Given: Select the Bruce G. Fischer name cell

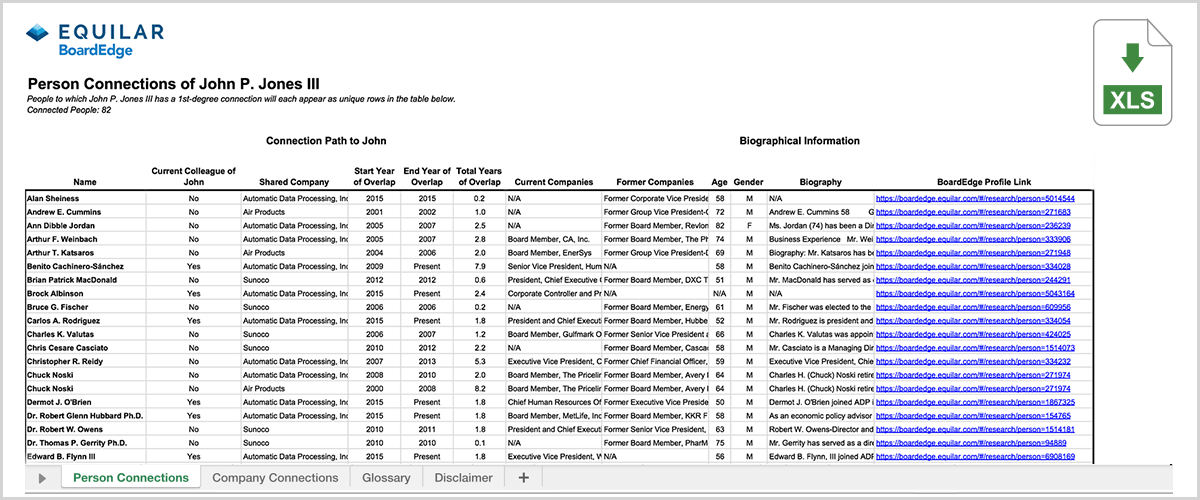Looking at the screenshot, I should (85, 308).
